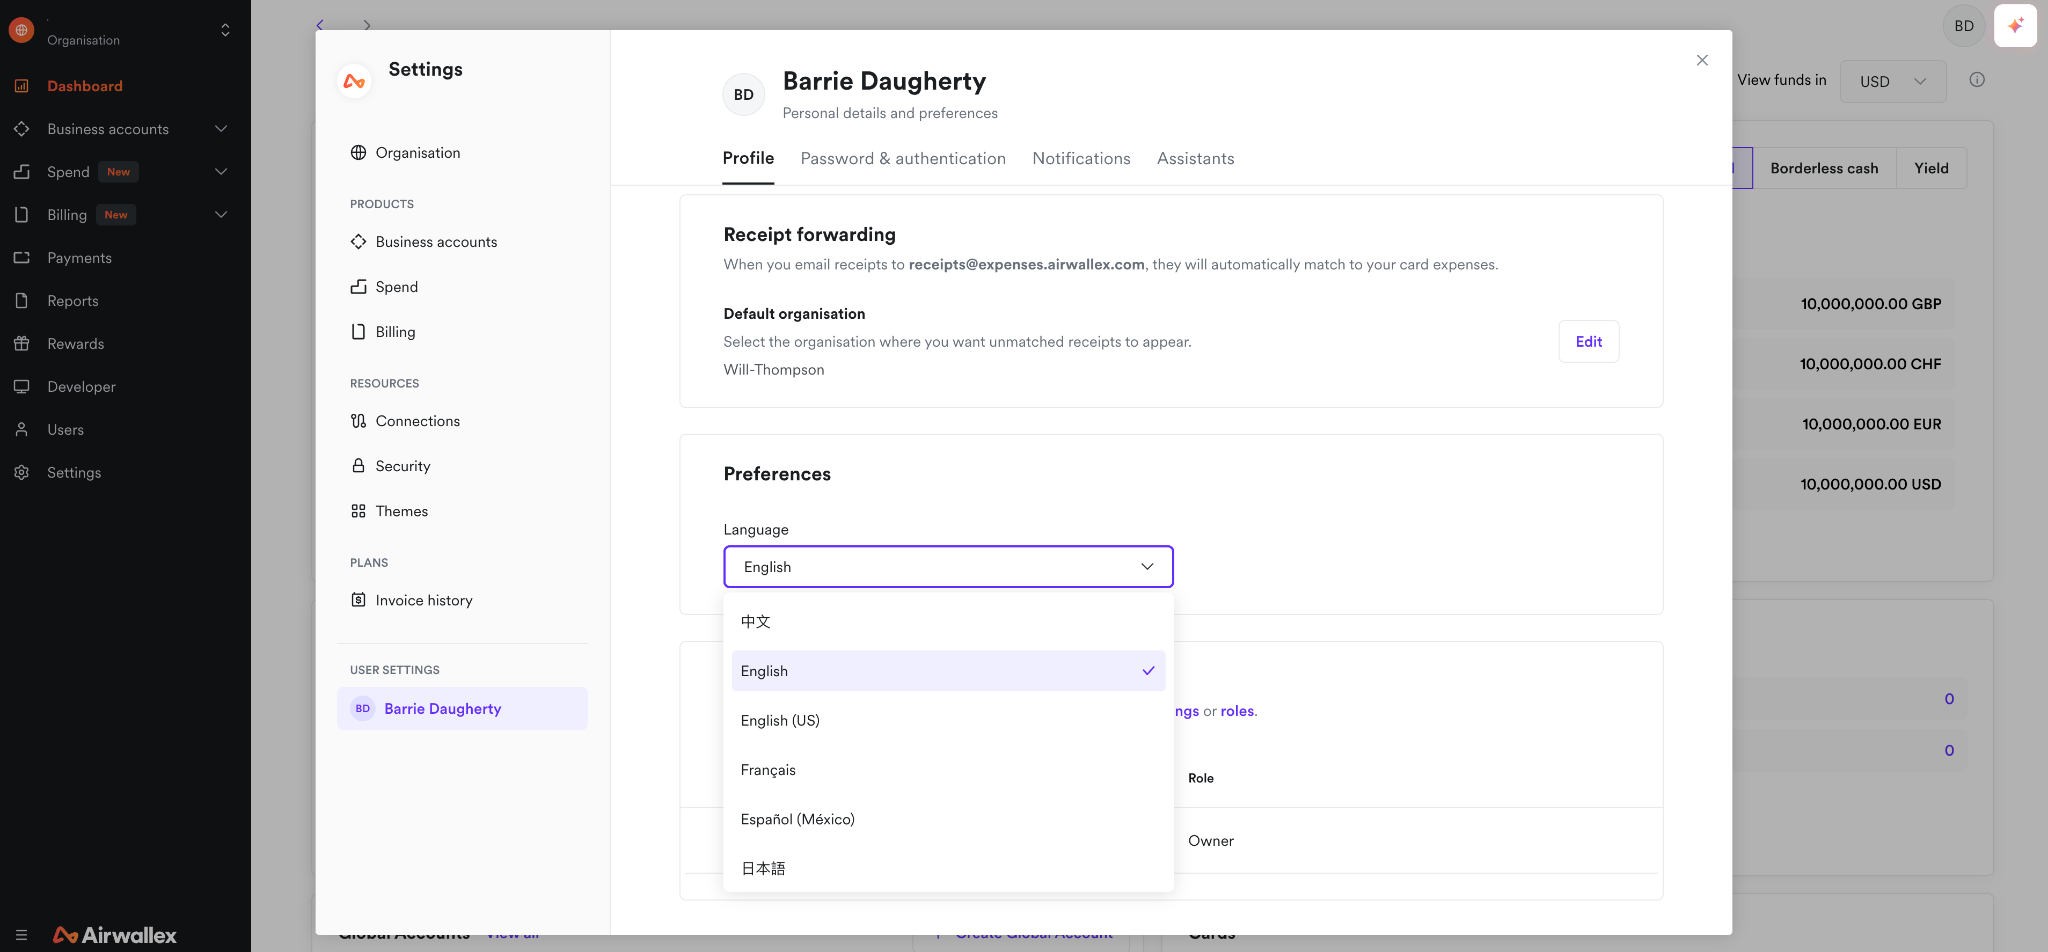2048x952 pixels.
Task: Click the Settings gear icon in the sidebar
Action: click(21, 473)
